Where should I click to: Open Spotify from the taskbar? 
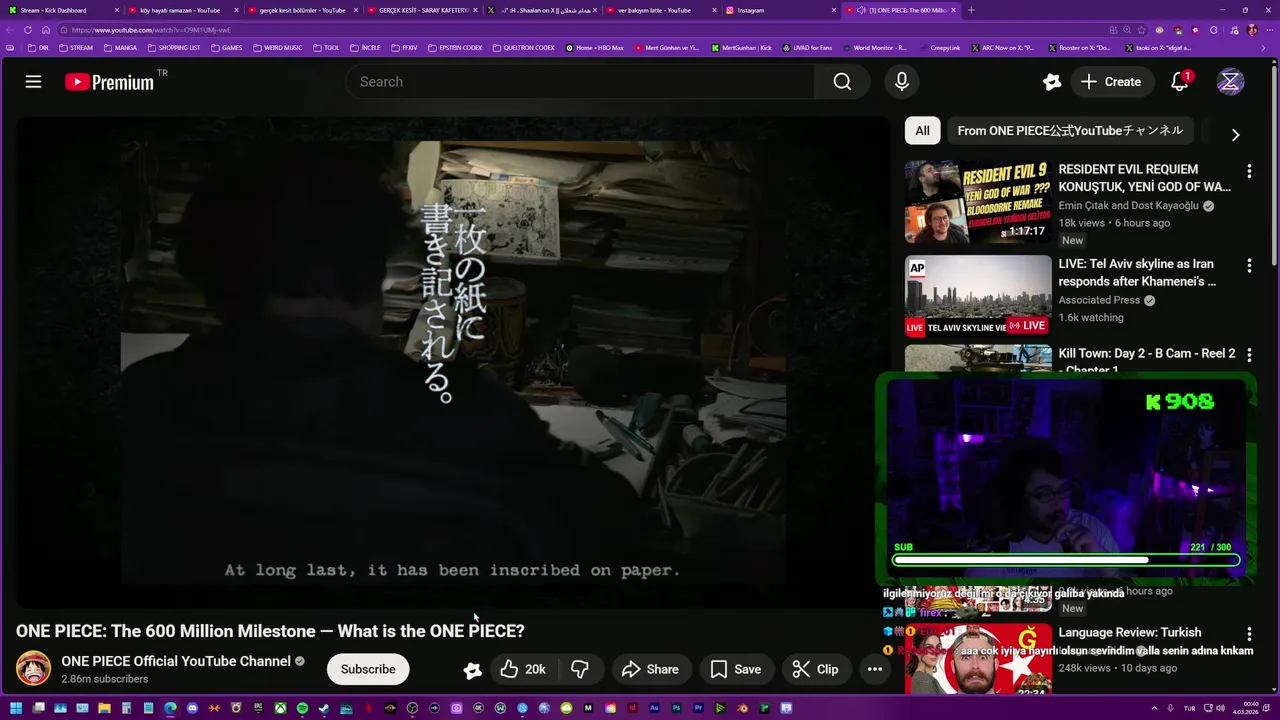[302, 708]
